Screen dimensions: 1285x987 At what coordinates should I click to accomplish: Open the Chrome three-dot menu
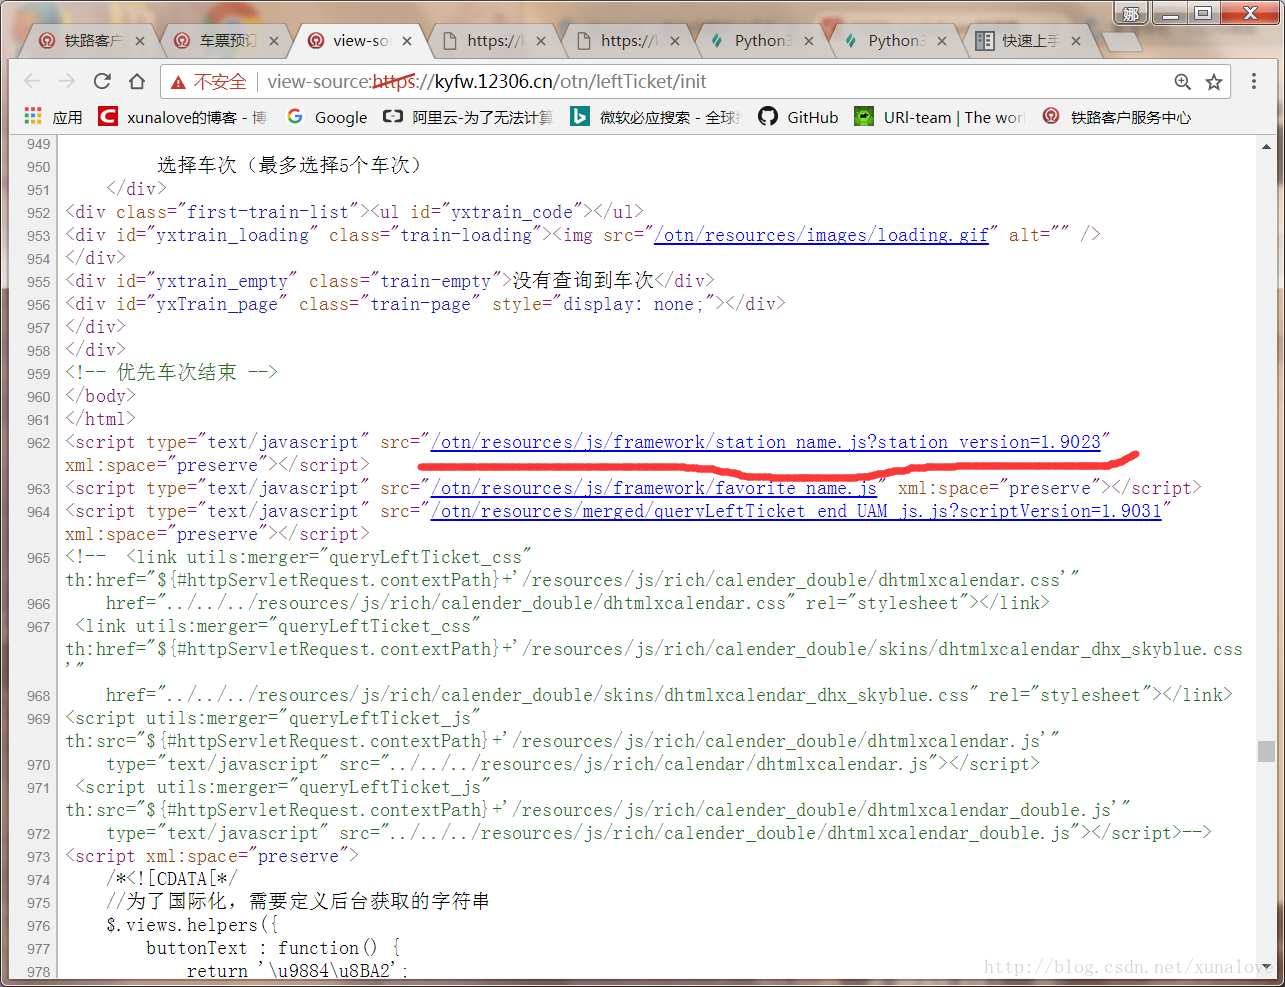(x=1253, y=81)
